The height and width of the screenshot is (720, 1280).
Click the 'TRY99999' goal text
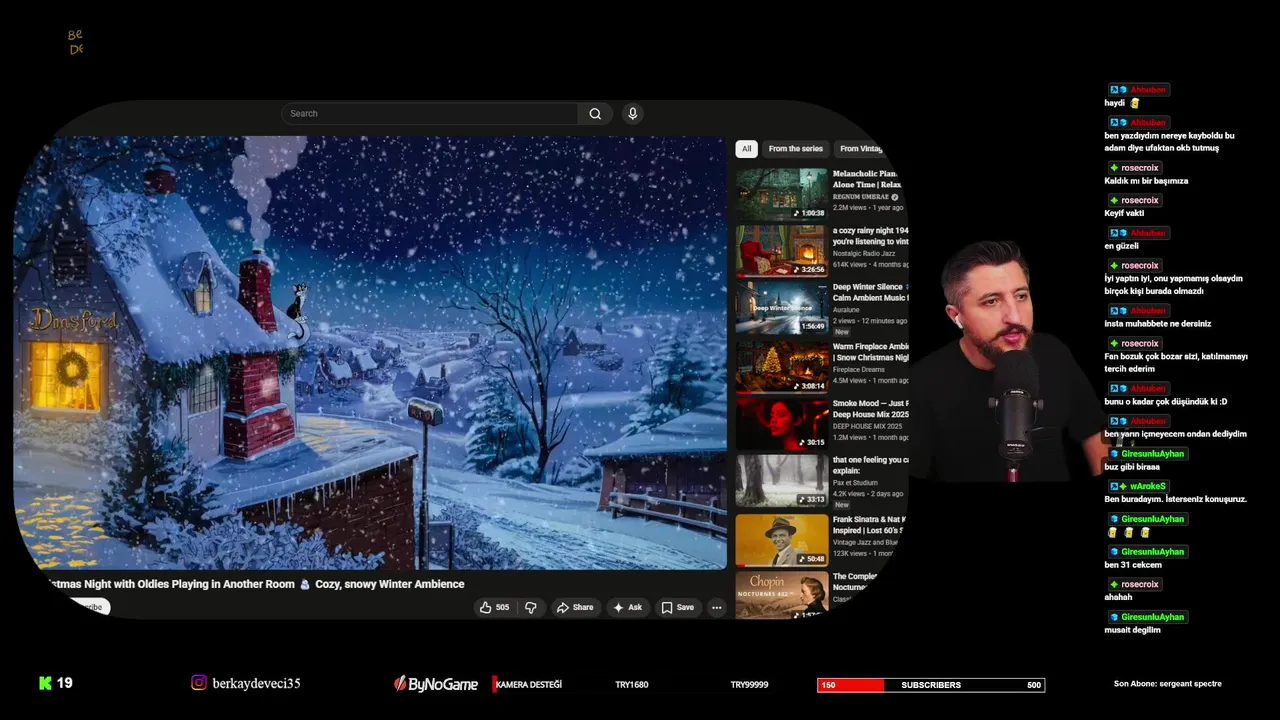point(749,685)
